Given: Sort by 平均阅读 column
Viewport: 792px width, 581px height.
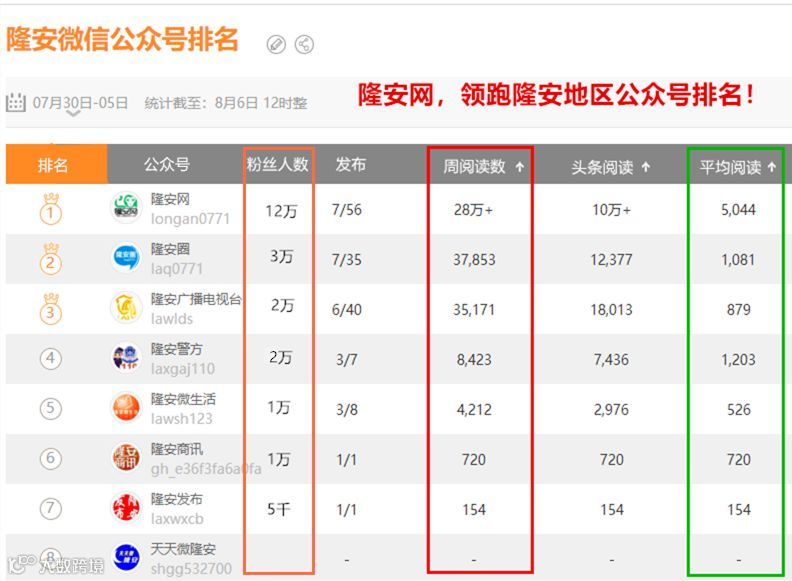Looking at the screenshot, I should coord(730,167).
